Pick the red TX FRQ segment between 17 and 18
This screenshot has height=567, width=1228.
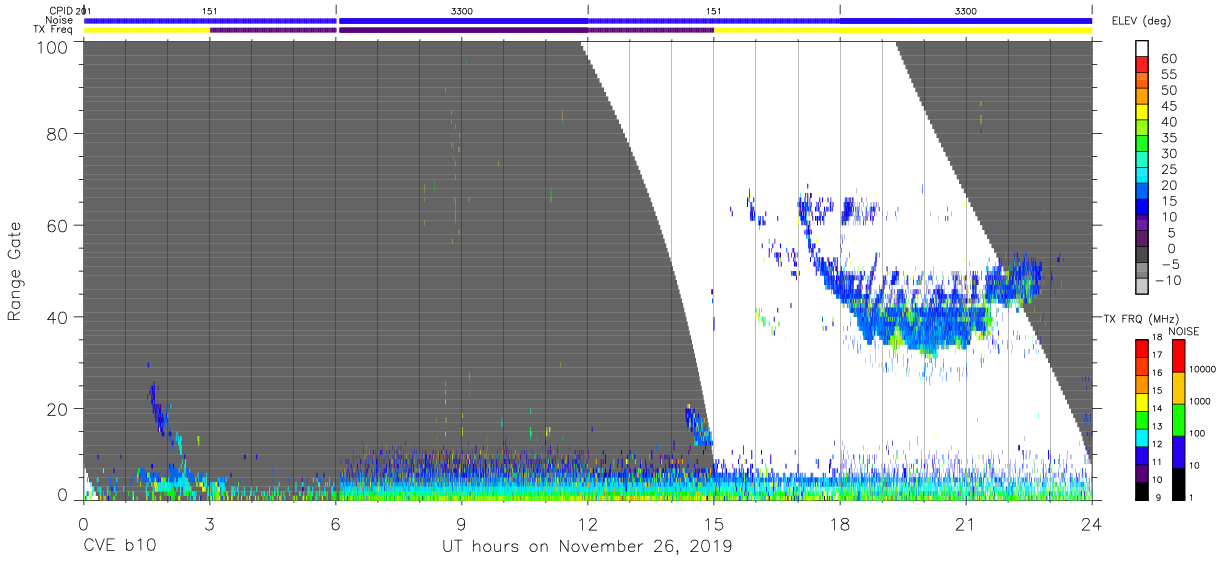click(x=1140, y=348)
